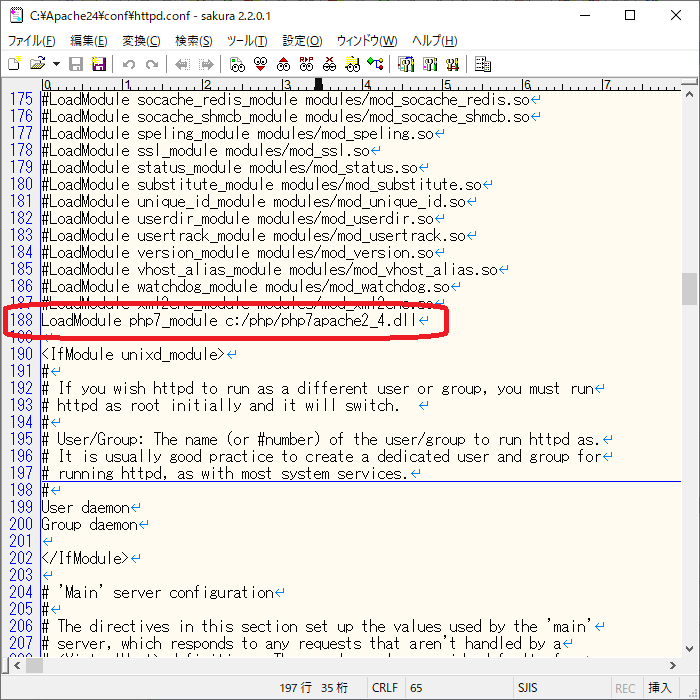
Task: Clear search marks with the red X binoculars
Action: 329,64
